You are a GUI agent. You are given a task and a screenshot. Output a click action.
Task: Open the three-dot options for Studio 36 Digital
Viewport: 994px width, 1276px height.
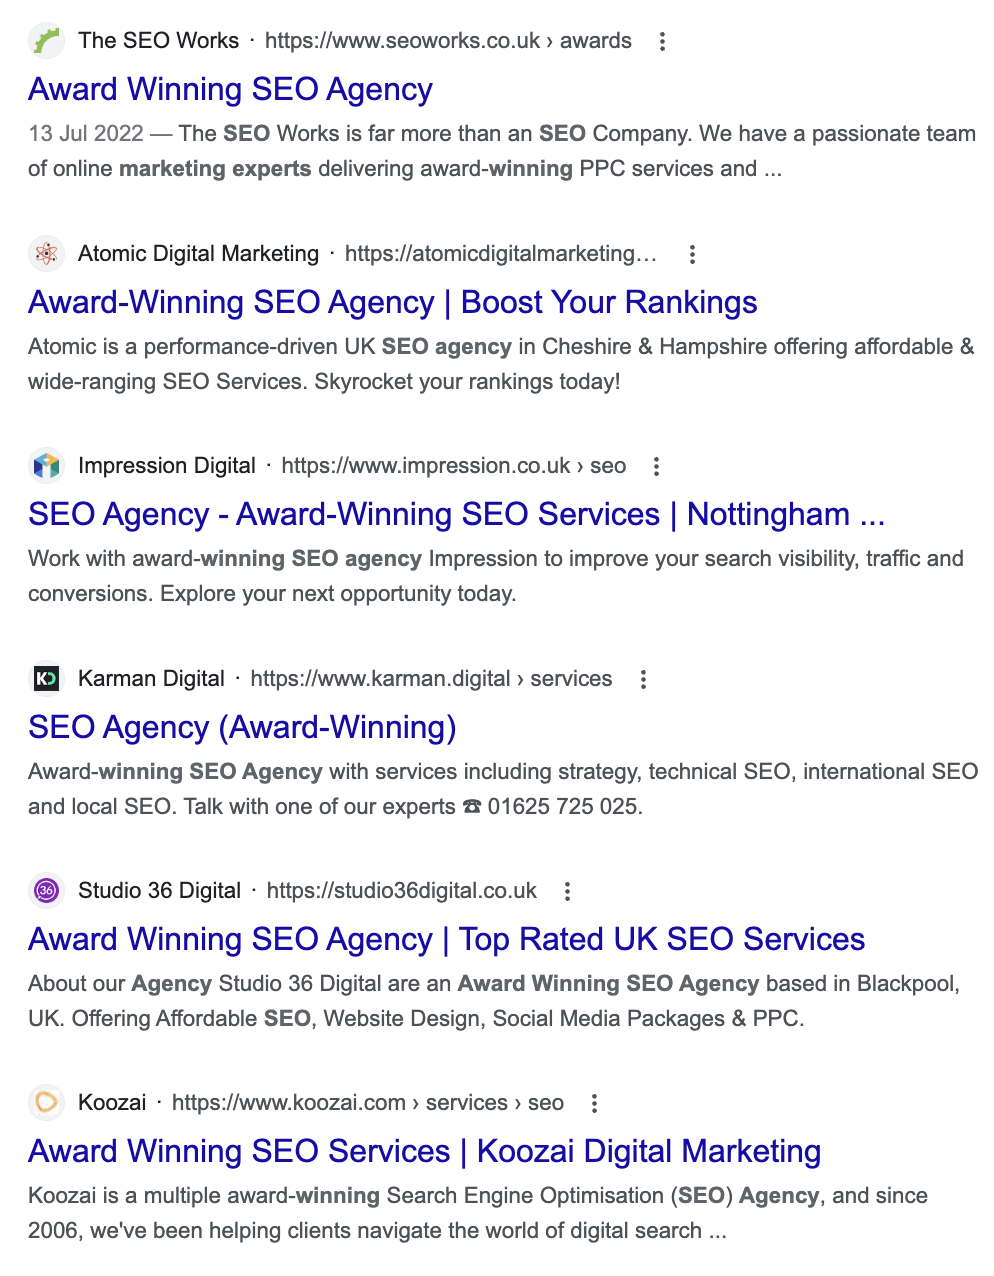[567, 891]
